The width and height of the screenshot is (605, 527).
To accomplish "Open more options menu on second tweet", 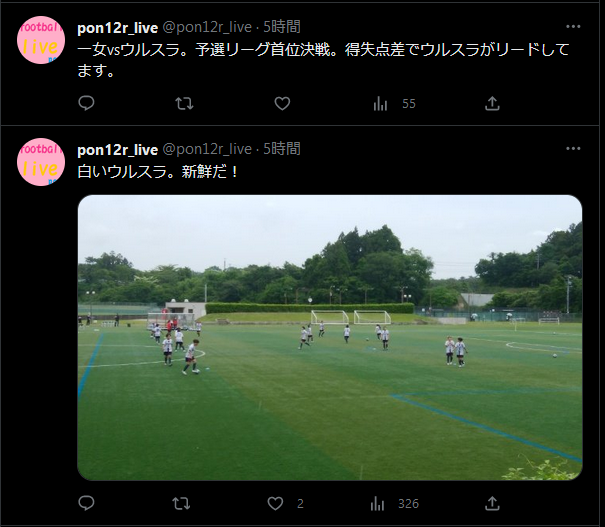I will click(x=573, y=149).
